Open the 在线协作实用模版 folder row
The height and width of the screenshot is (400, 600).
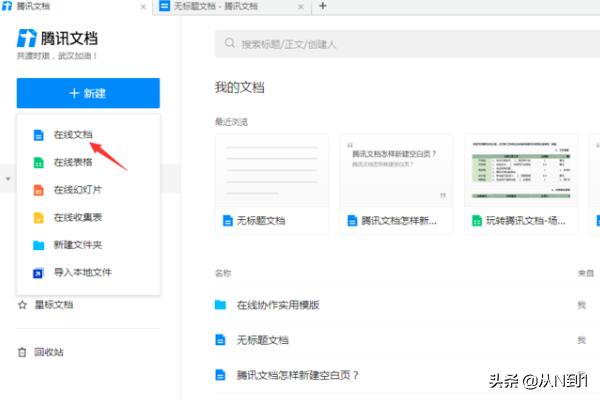pyautogui.click(x=407, y=305)
